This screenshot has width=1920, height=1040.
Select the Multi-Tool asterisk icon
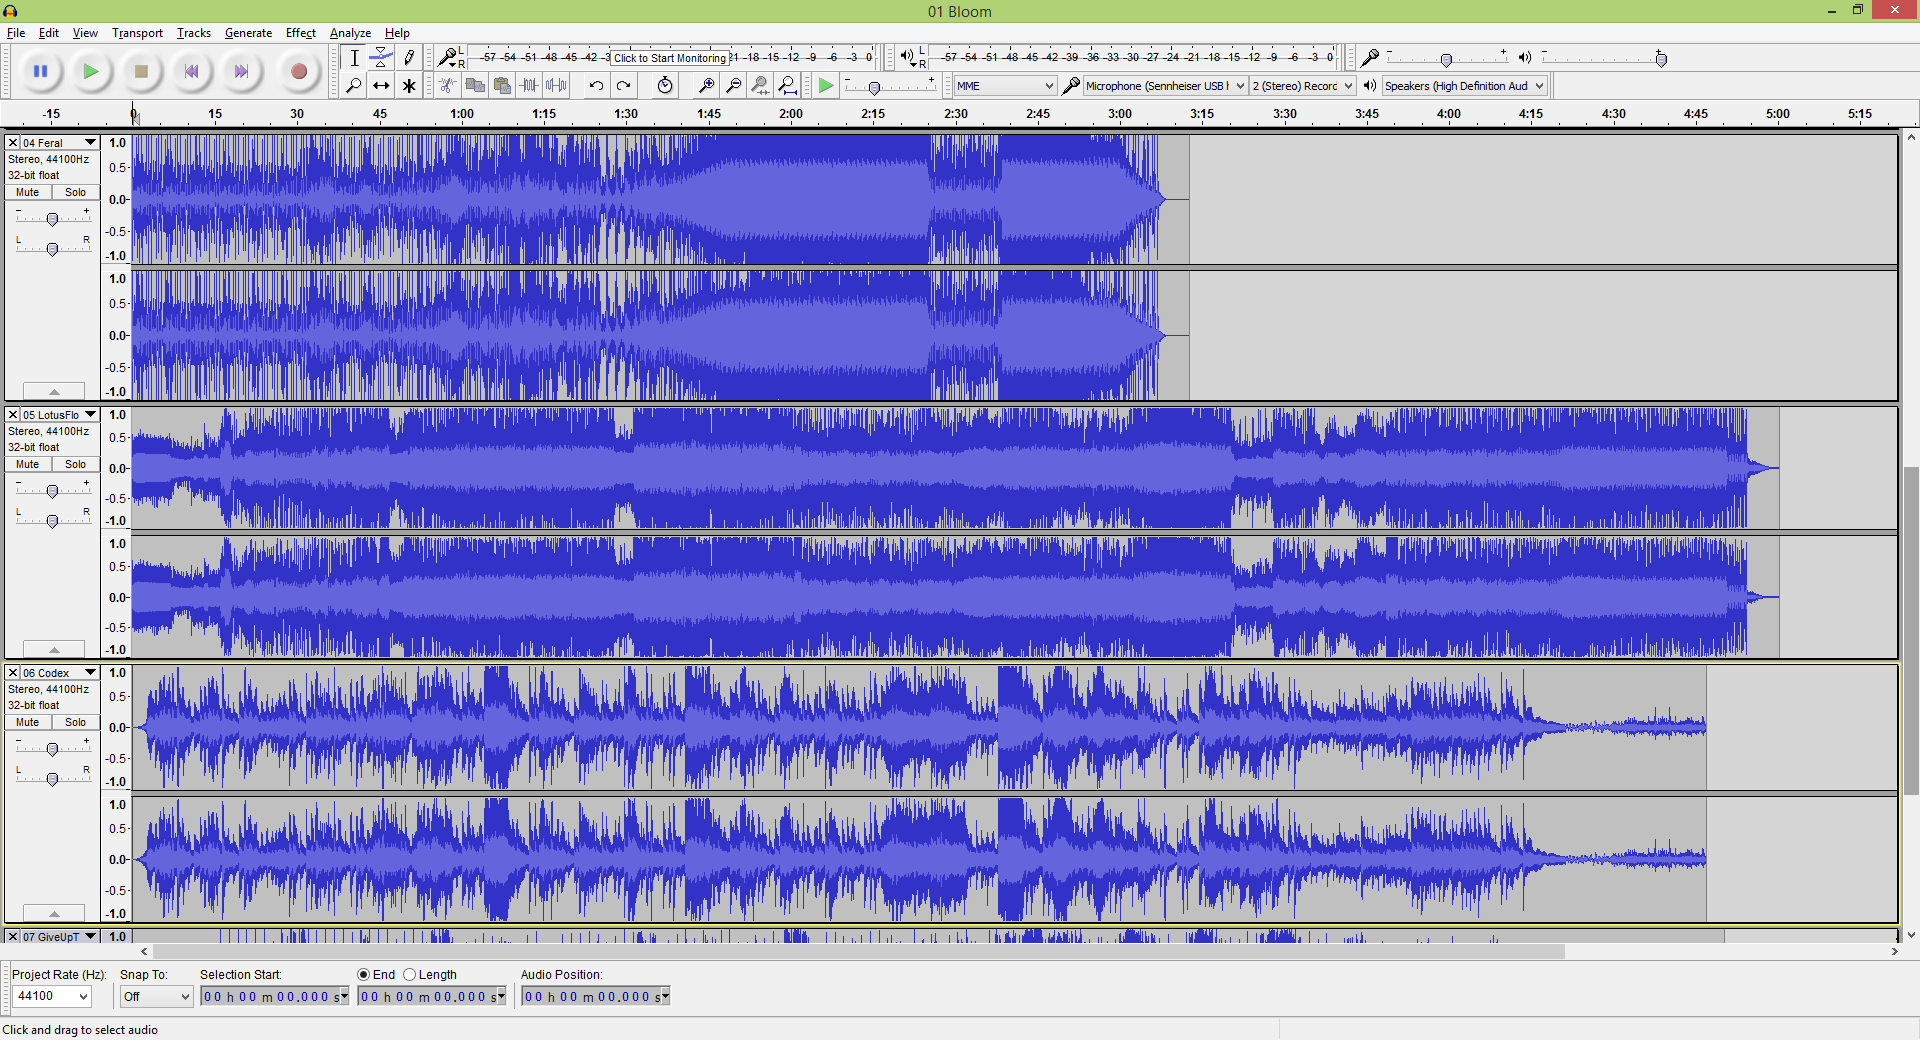click(x=408, y=85)
